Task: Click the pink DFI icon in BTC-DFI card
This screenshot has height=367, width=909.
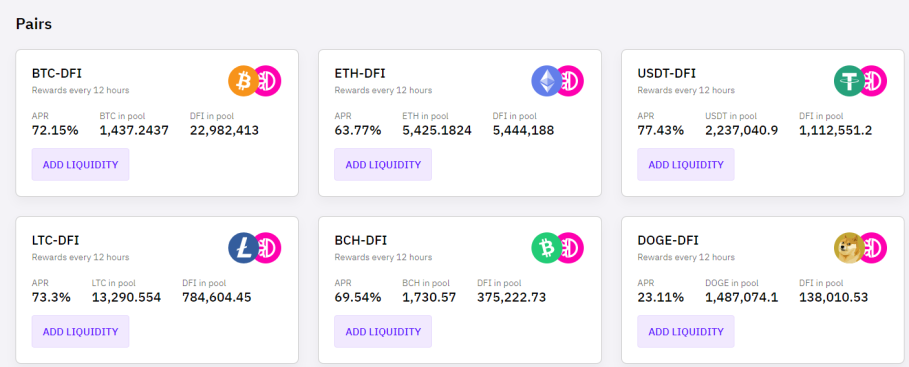Action: click(269, 81)
